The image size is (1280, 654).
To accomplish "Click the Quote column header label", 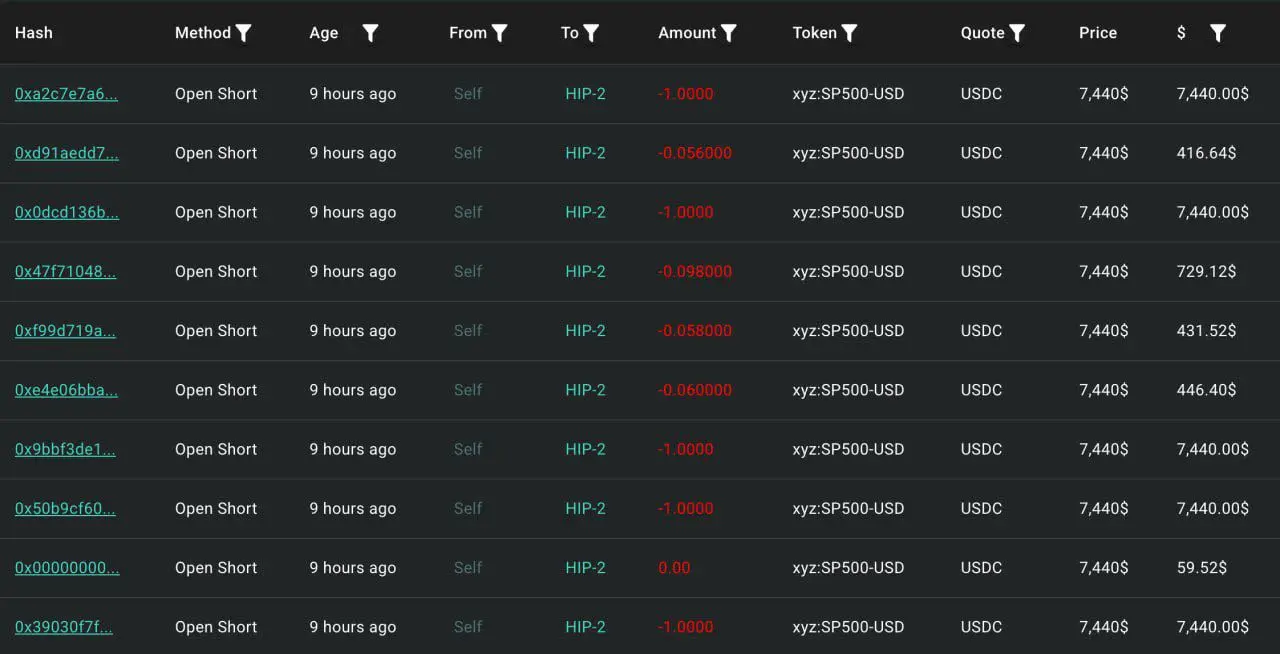I will 983,33.
